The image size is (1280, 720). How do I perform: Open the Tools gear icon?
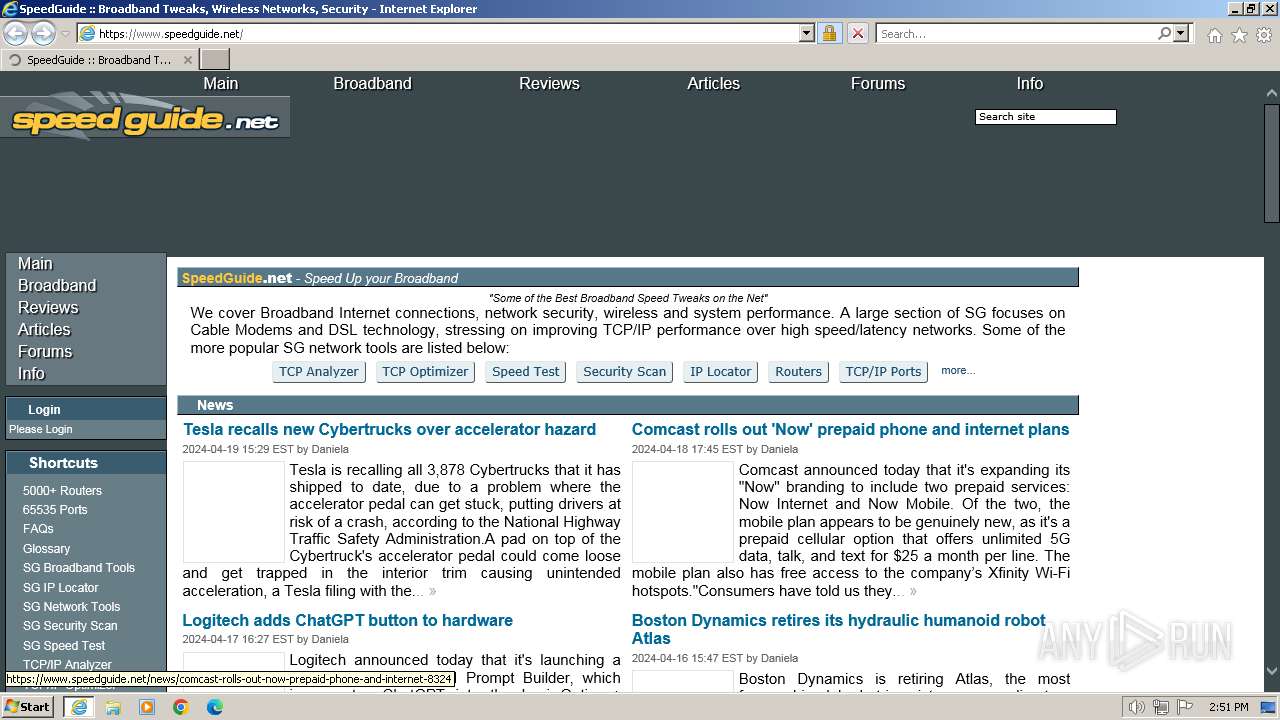1264,35
